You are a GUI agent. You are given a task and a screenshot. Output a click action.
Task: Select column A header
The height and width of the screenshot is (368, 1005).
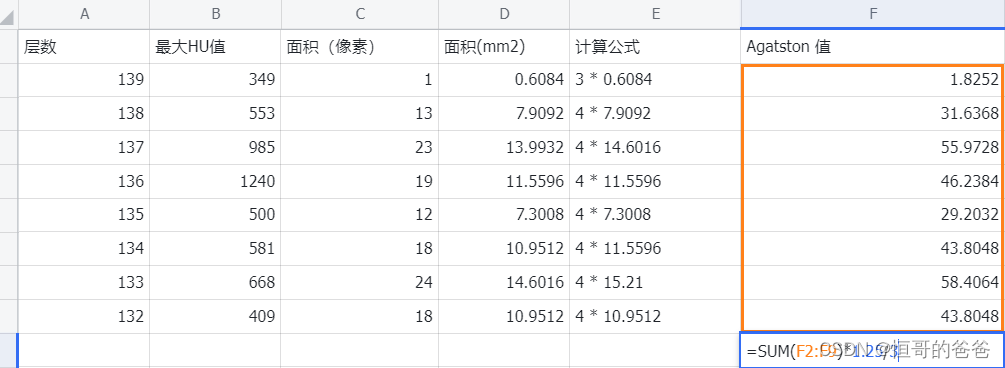click(x=84, y=14)
